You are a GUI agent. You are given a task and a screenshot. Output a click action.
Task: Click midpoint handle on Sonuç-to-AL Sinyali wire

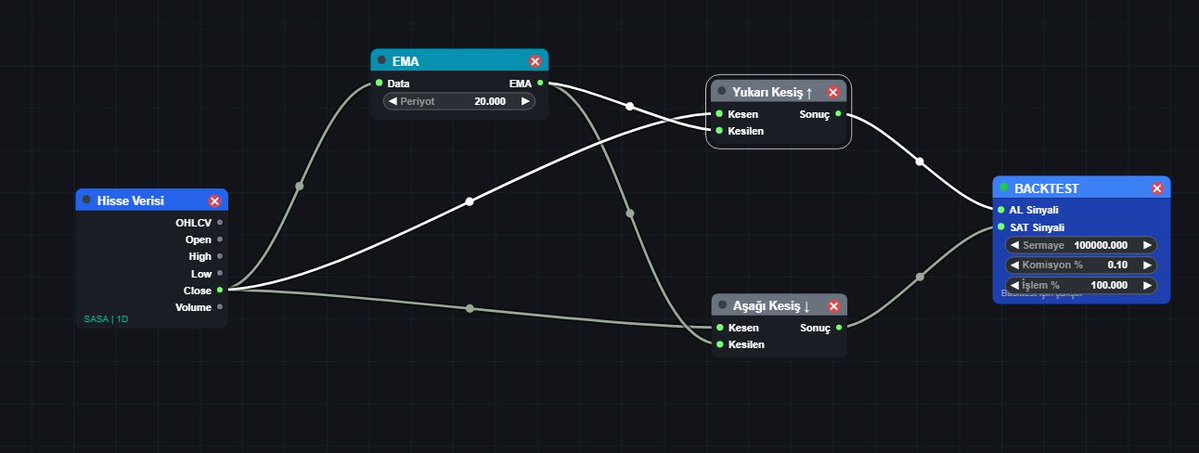click(920, 161)
